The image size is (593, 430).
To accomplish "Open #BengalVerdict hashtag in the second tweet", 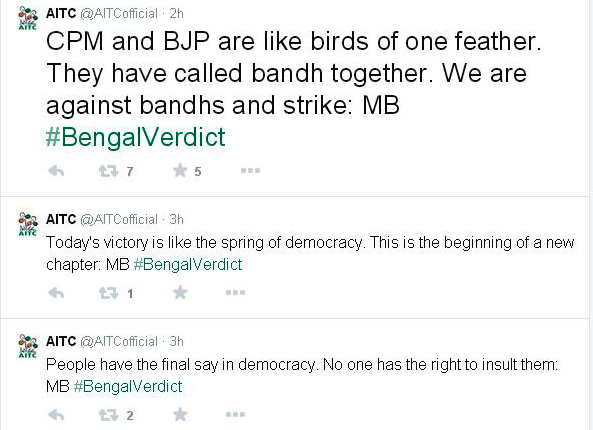I will click(x=188, y=264).
